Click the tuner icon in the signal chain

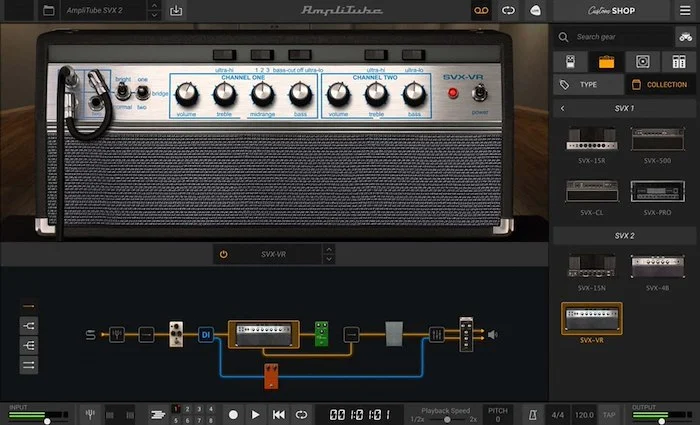[117, 334]
